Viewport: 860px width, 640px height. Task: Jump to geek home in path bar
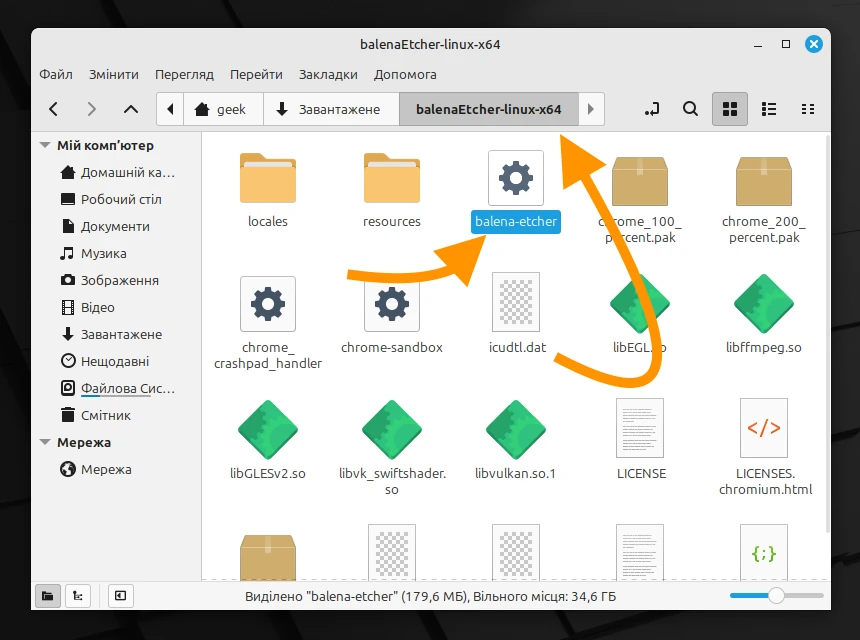[x=223, y=109]
